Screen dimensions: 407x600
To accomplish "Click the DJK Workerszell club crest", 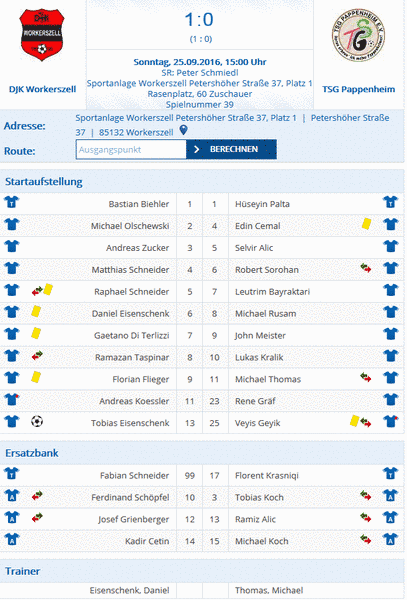I will point(42,35).
